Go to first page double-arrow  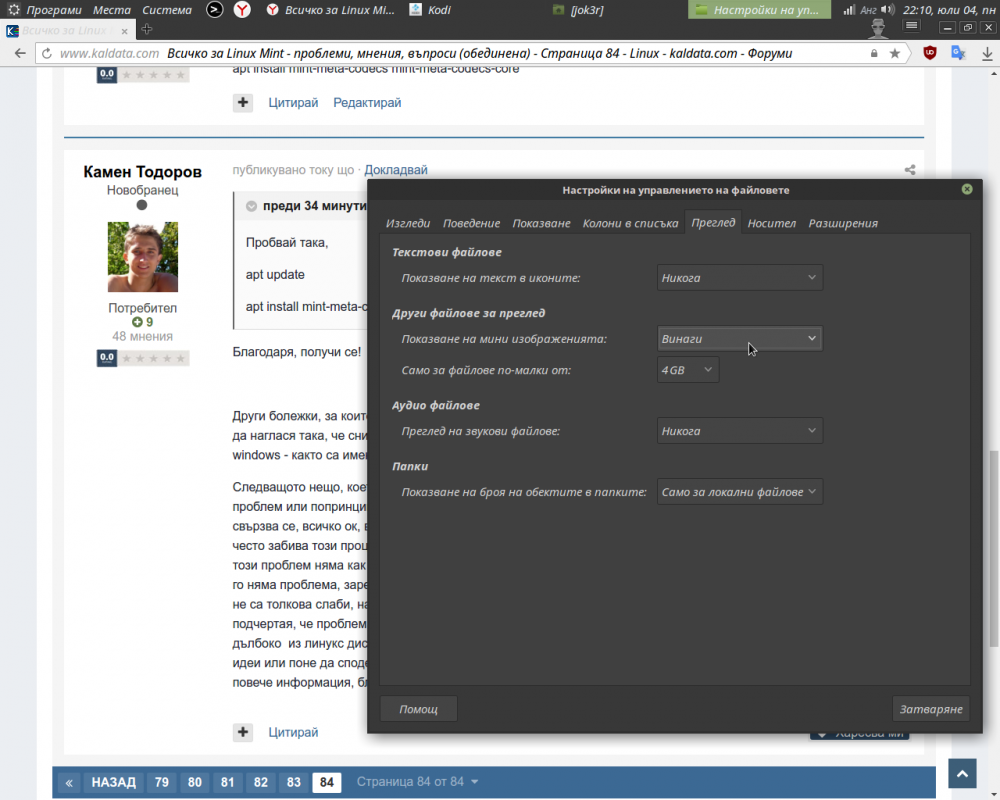[69, 782]
